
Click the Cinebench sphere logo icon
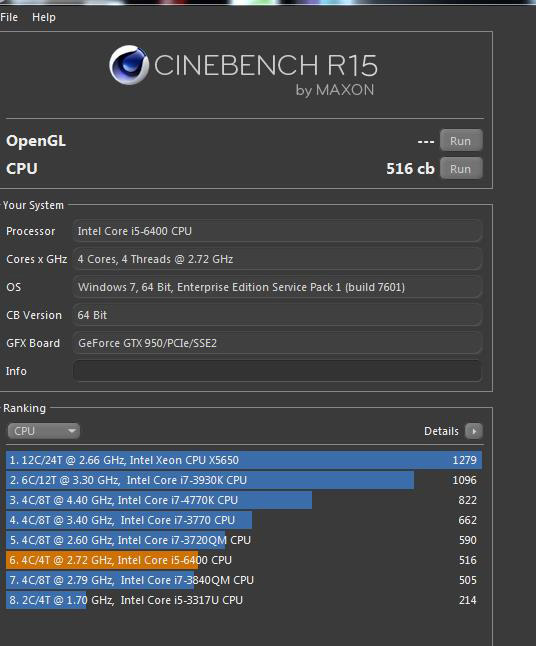click(x=129, y=65)
